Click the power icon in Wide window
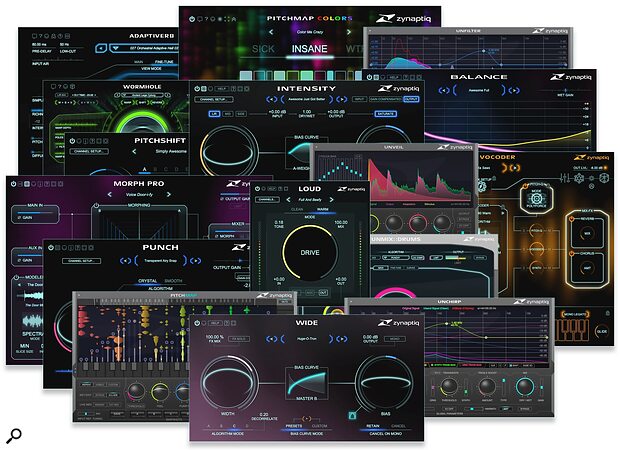620x450 pixels. [197, 323]
